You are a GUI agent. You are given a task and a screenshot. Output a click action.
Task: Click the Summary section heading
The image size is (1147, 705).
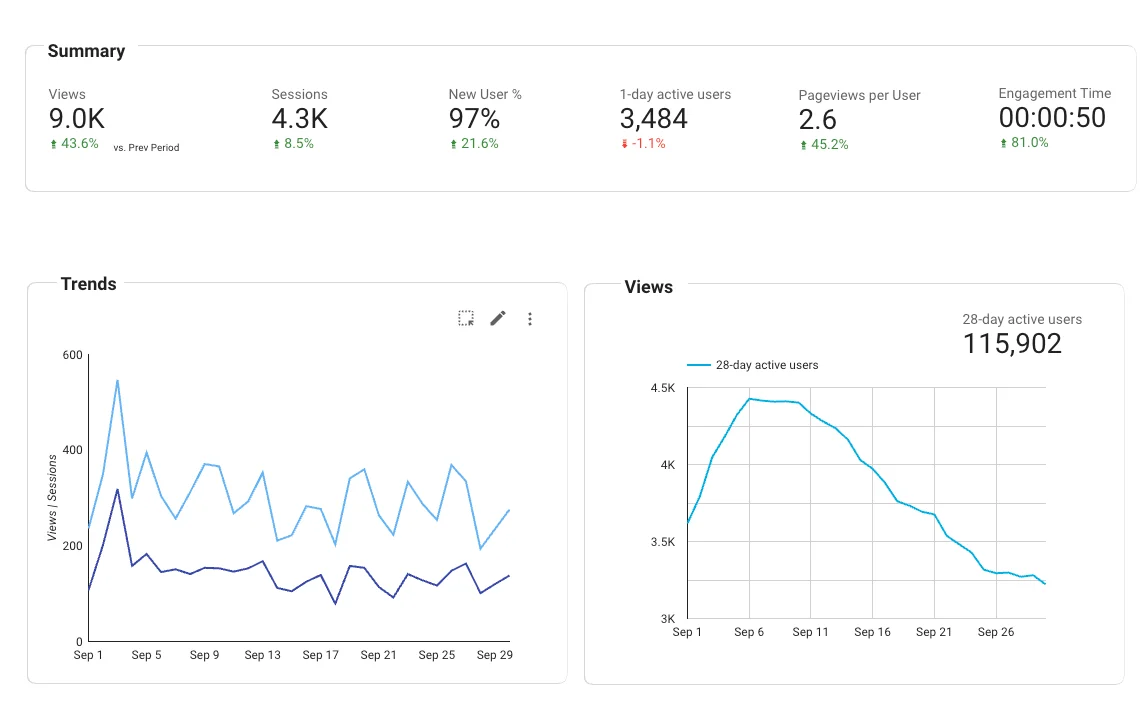click(86, 51)
